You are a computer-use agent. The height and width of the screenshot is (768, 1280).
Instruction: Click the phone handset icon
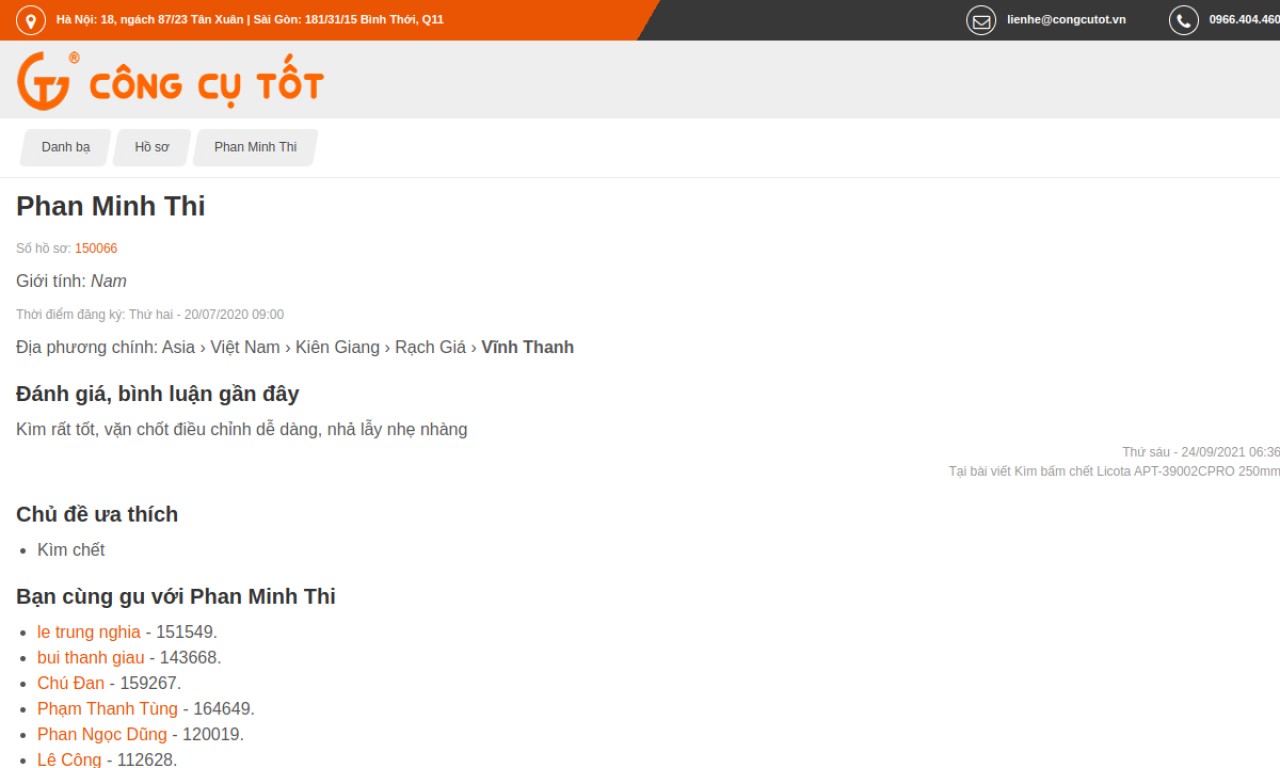1184,20
